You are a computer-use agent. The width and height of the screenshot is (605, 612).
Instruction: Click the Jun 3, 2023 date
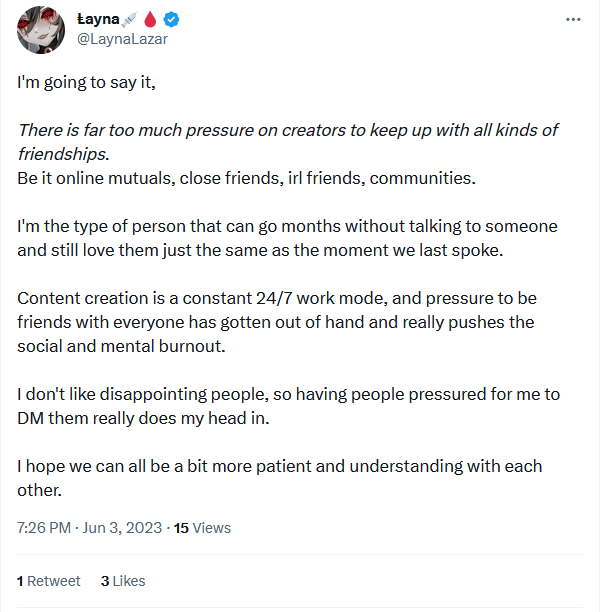coord(123,527)
